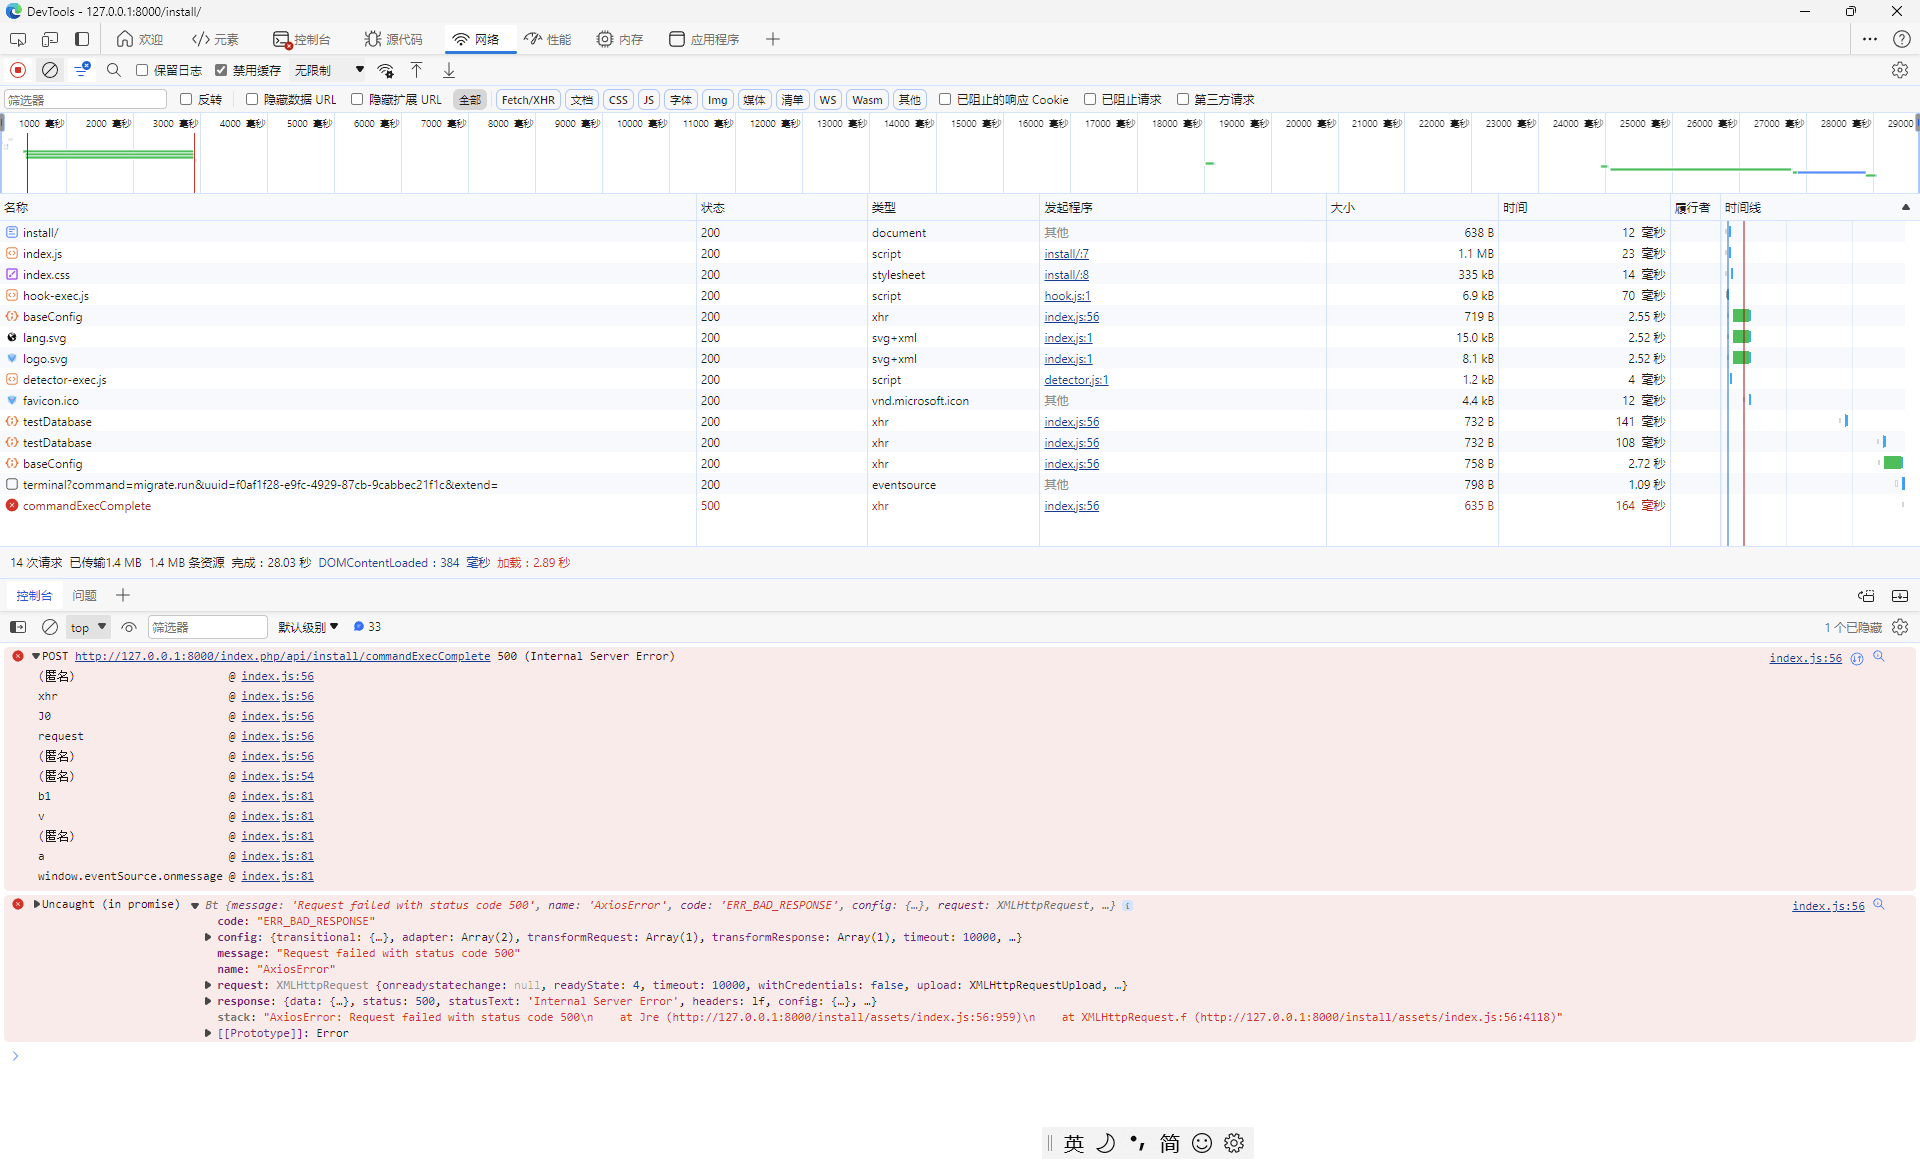1920x1160 pixels.
Task: Expand the Uncaught in promise entry
Action: [37, 904]
